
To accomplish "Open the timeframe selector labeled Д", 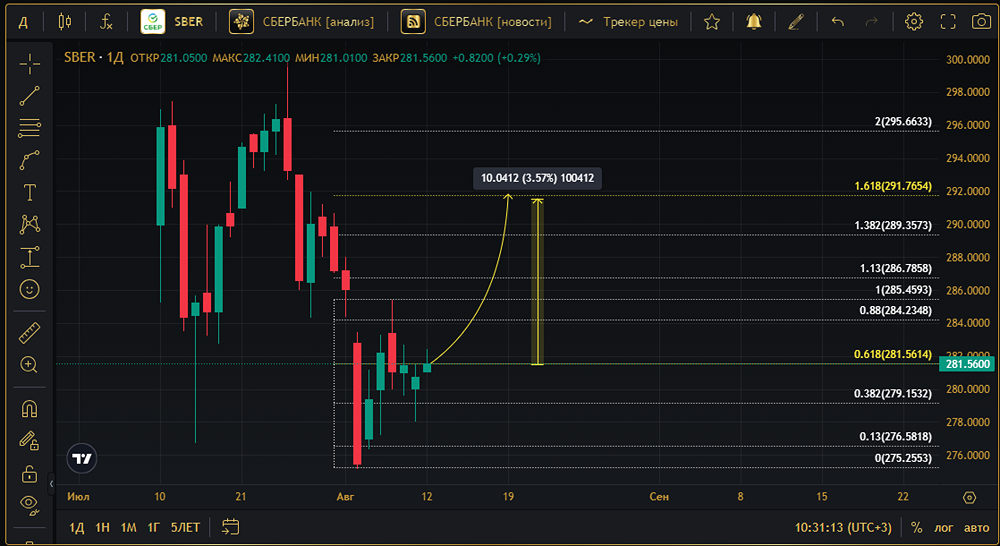I will 23,22.
